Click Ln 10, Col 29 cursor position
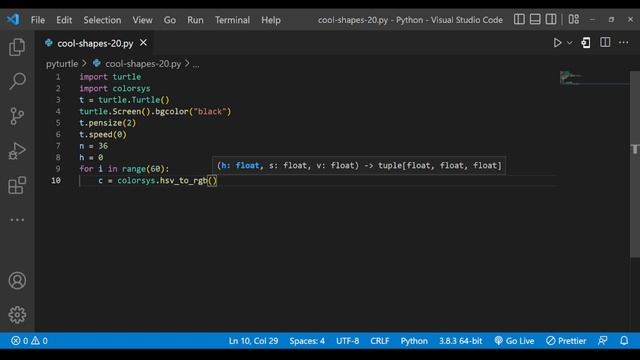This screenshot has height=360, width=640. pyautogui.click(x=253, y=340)
